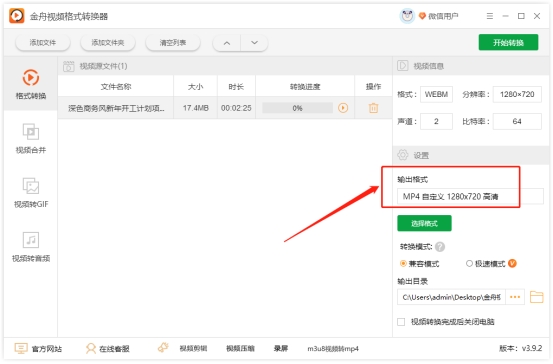Image resolution: width=553 pixels, height=364 pixels.
Task: Click the 微信用户 username label
Action: coord(443,16)
